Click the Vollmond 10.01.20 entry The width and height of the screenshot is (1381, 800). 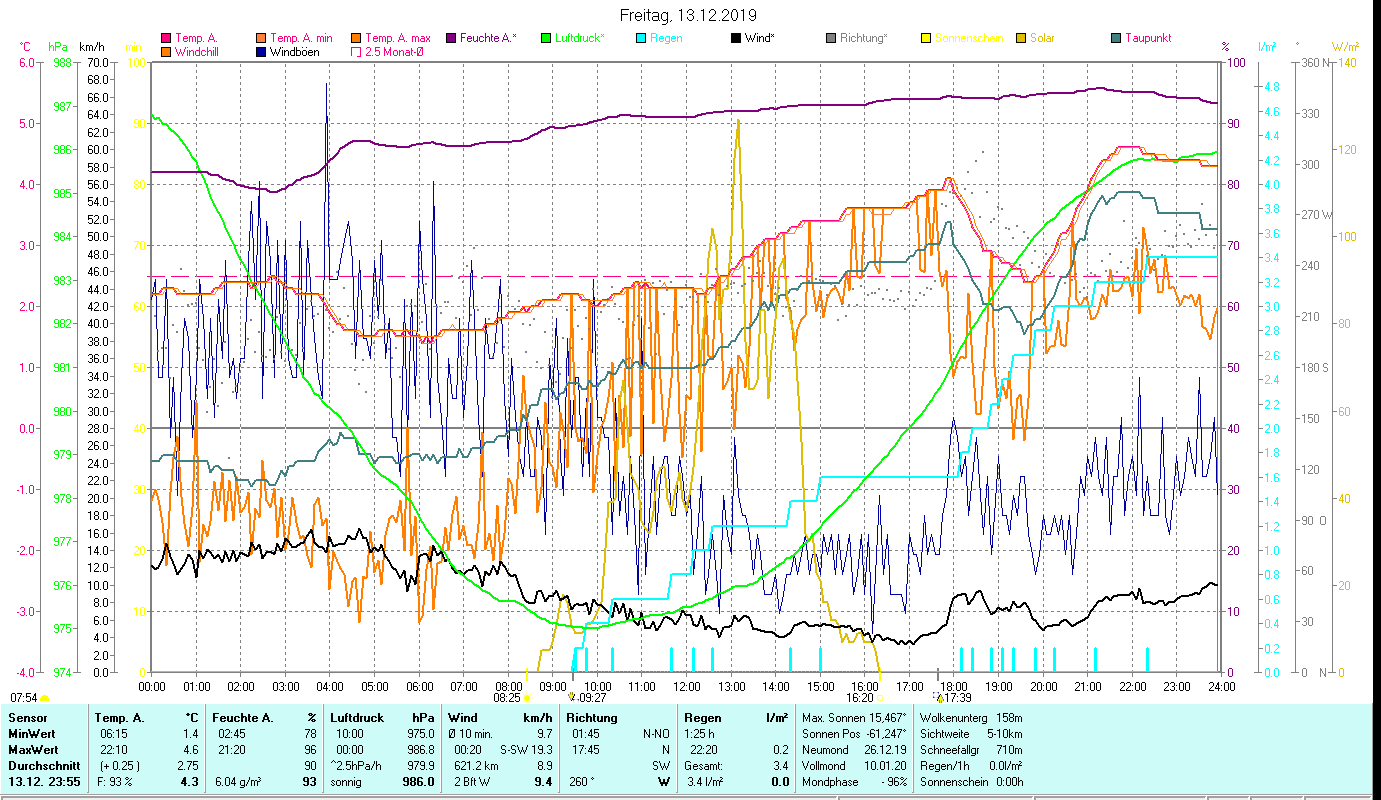pos(855,766)
